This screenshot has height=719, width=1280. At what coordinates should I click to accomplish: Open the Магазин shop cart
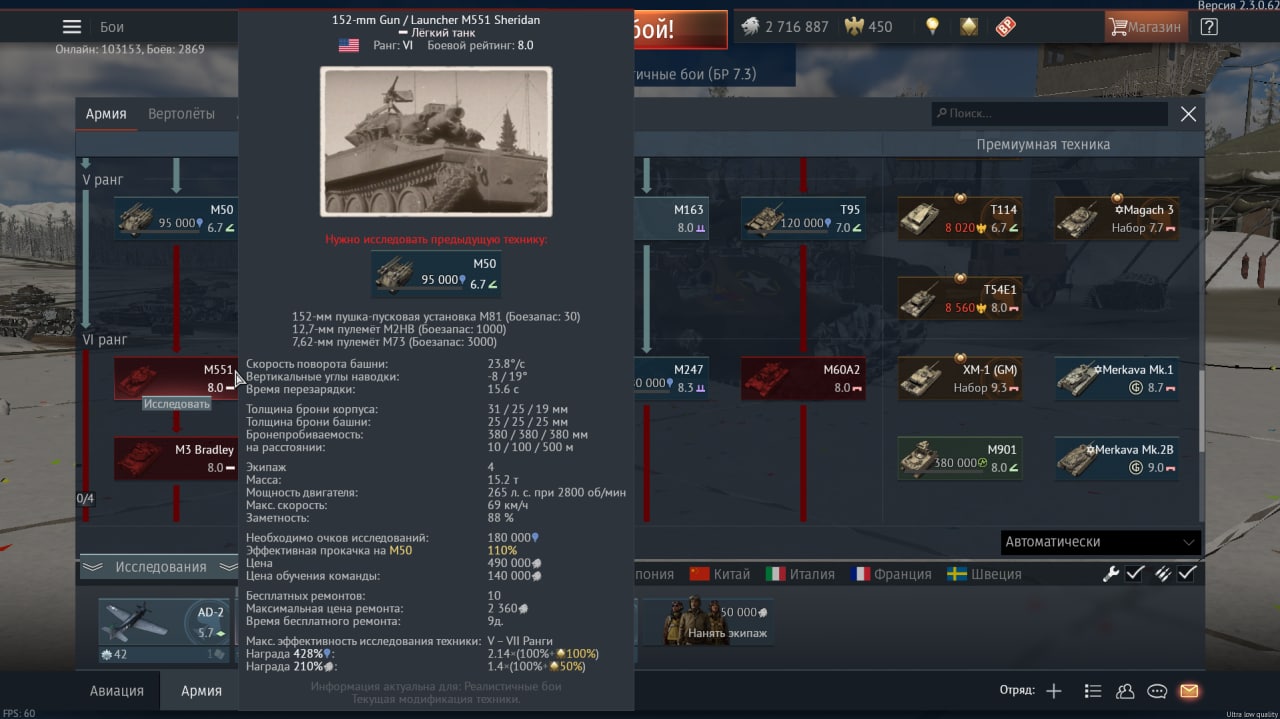pyautogui.click(x=1145, y=27)
